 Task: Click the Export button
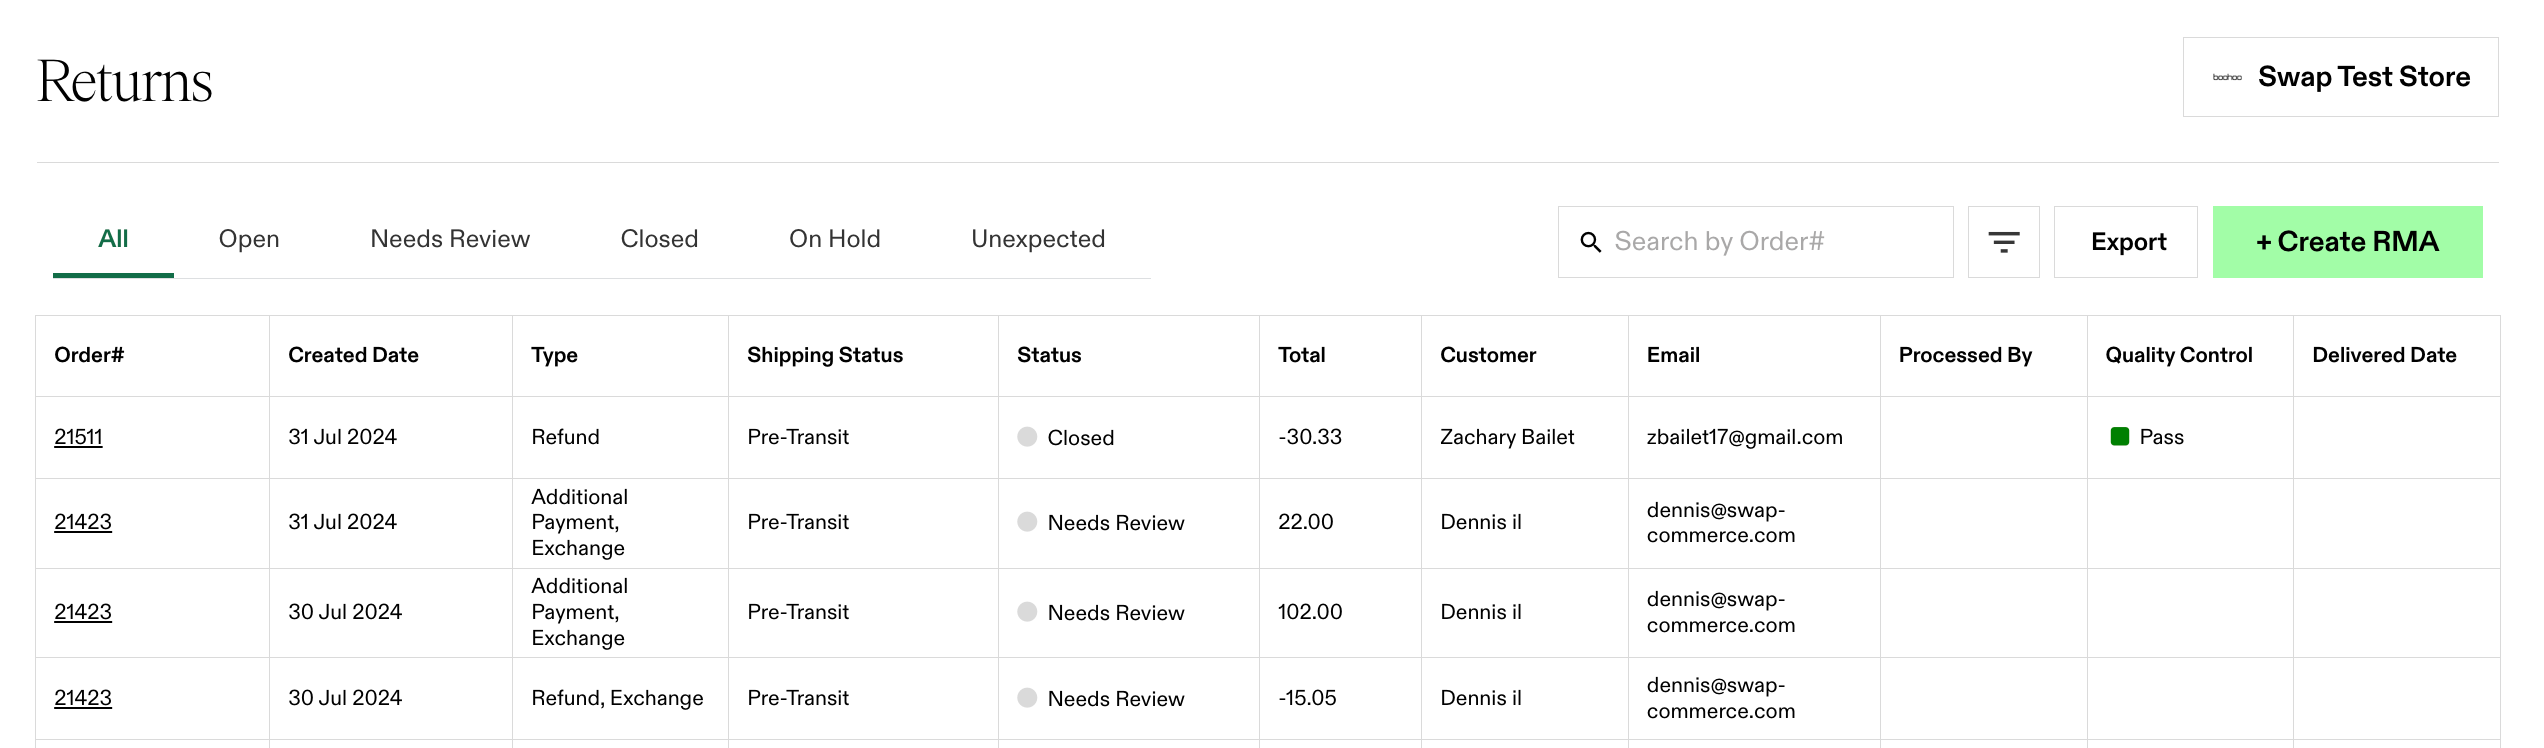[2126, 242]
